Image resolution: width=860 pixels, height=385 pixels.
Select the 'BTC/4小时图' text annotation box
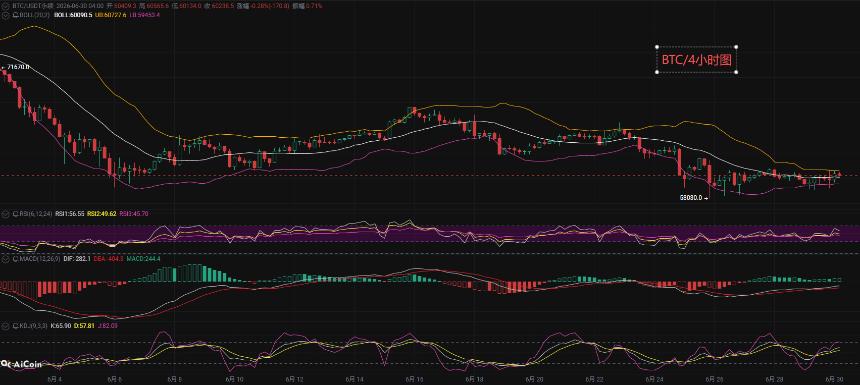696,60
